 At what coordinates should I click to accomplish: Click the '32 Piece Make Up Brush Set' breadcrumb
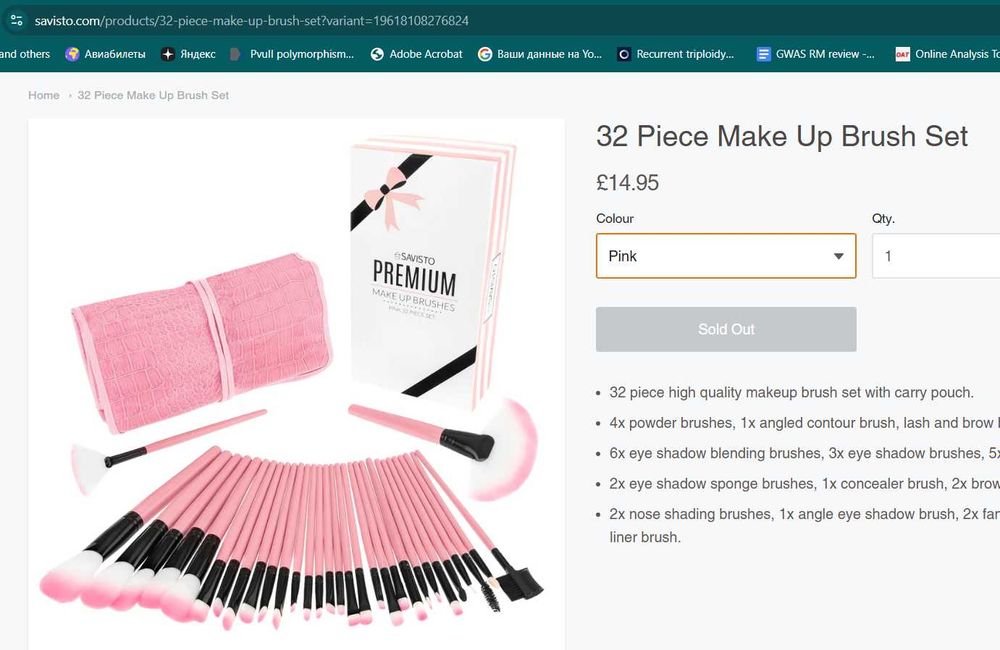[153, 95]
